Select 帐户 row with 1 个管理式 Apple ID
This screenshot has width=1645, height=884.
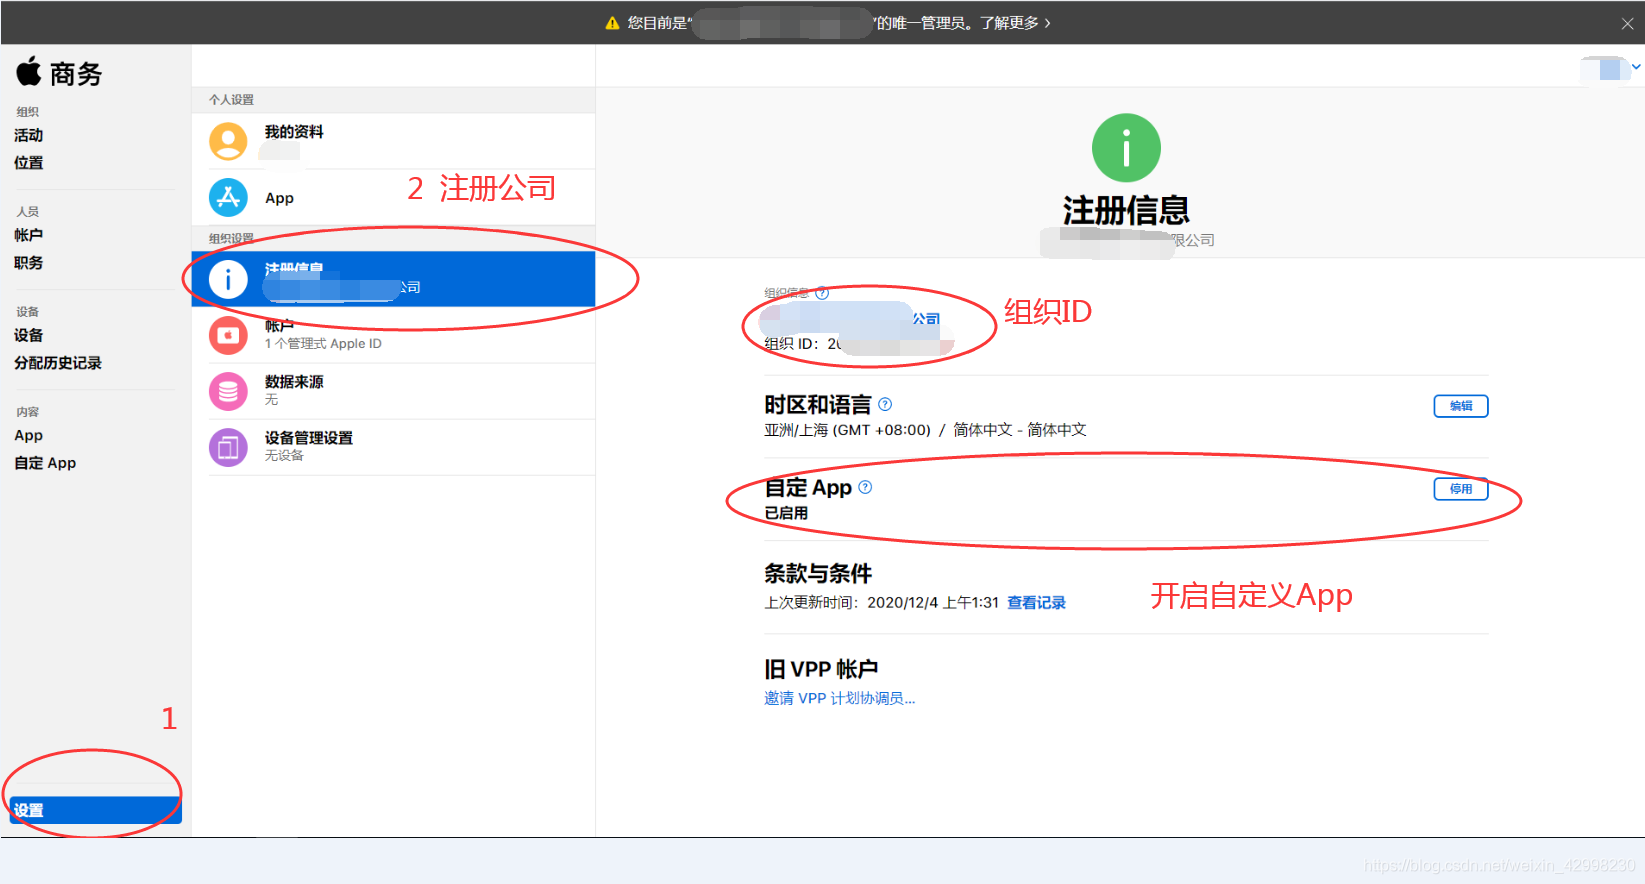[x=393, y=335]
